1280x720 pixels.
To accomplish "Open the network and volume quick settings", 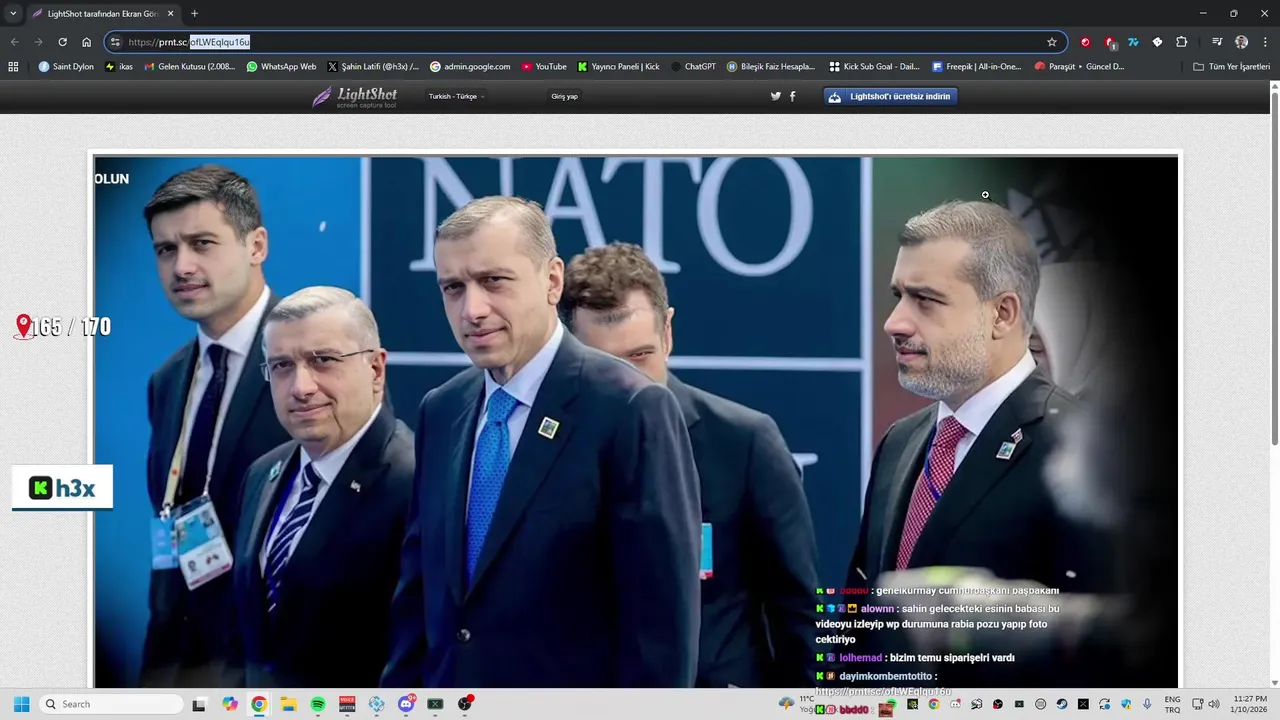I will [1206, 704].
